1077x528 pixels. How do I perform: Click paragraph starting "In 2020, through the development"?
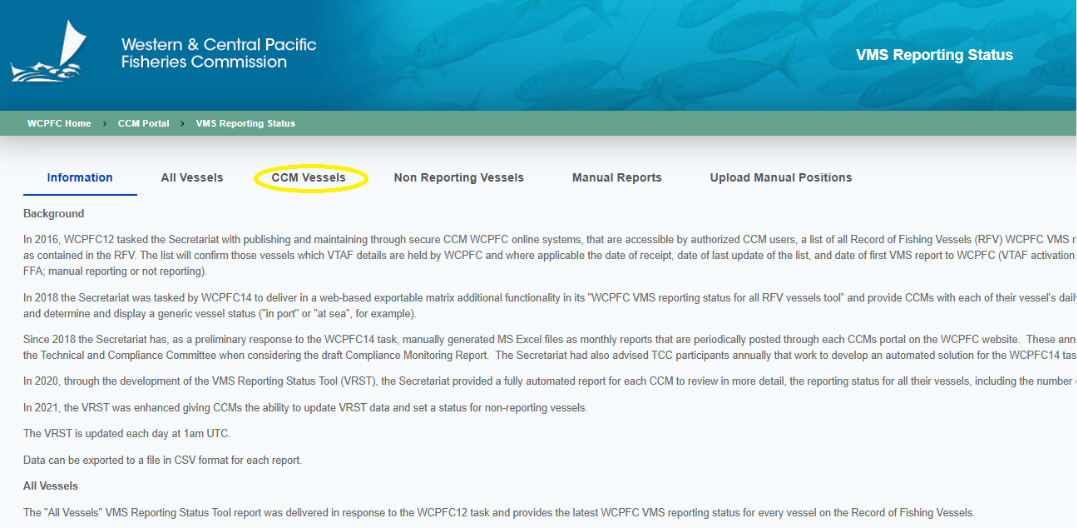pos(549,381)
